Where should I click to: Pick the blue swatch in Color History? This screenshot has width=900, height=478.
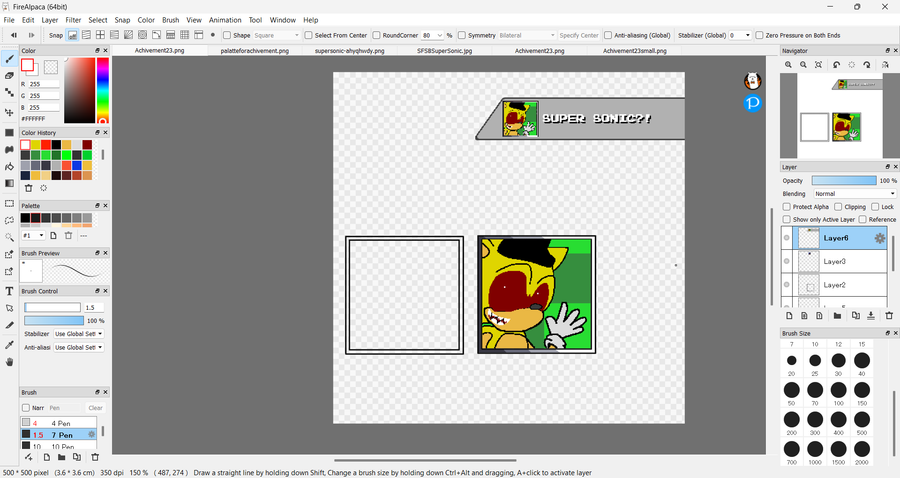click(x=77, y=165)
